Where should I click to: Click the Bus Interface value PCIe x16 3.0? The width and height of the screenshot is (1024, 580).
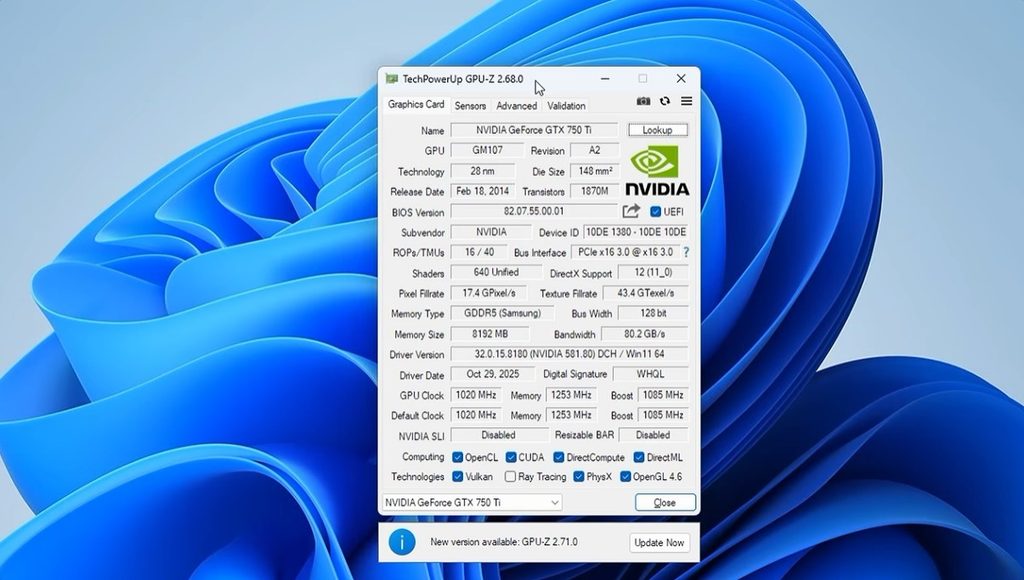[626, 252]
